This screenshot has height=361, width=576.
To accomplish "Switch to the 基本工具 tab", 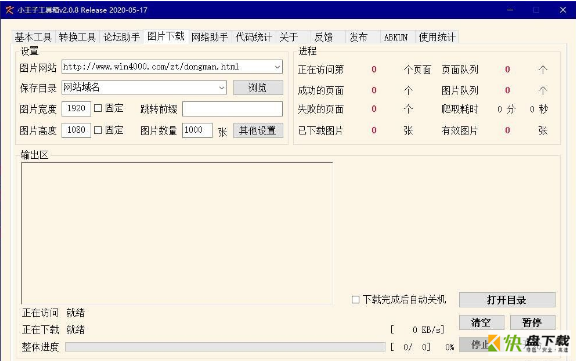I will (33, 37).
